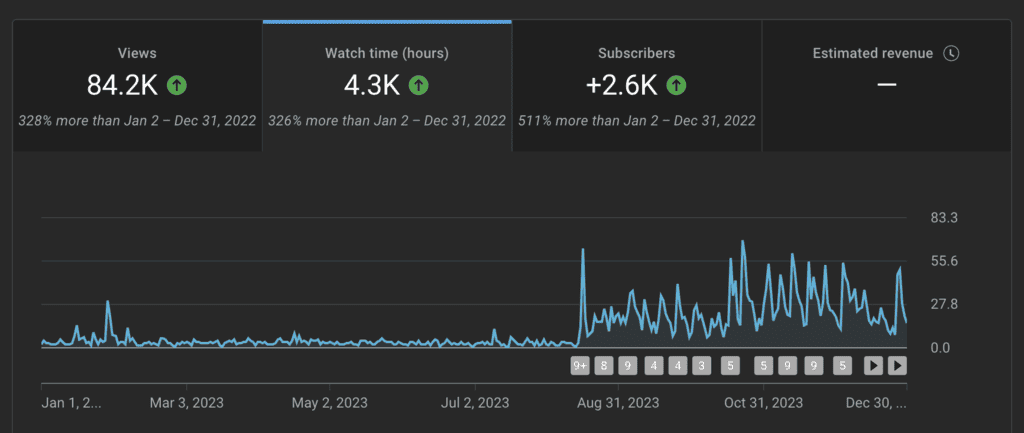Click the clock icon beside Estimated revenue
Viewport: 1024px width, 433px height.
coord(951,53)
